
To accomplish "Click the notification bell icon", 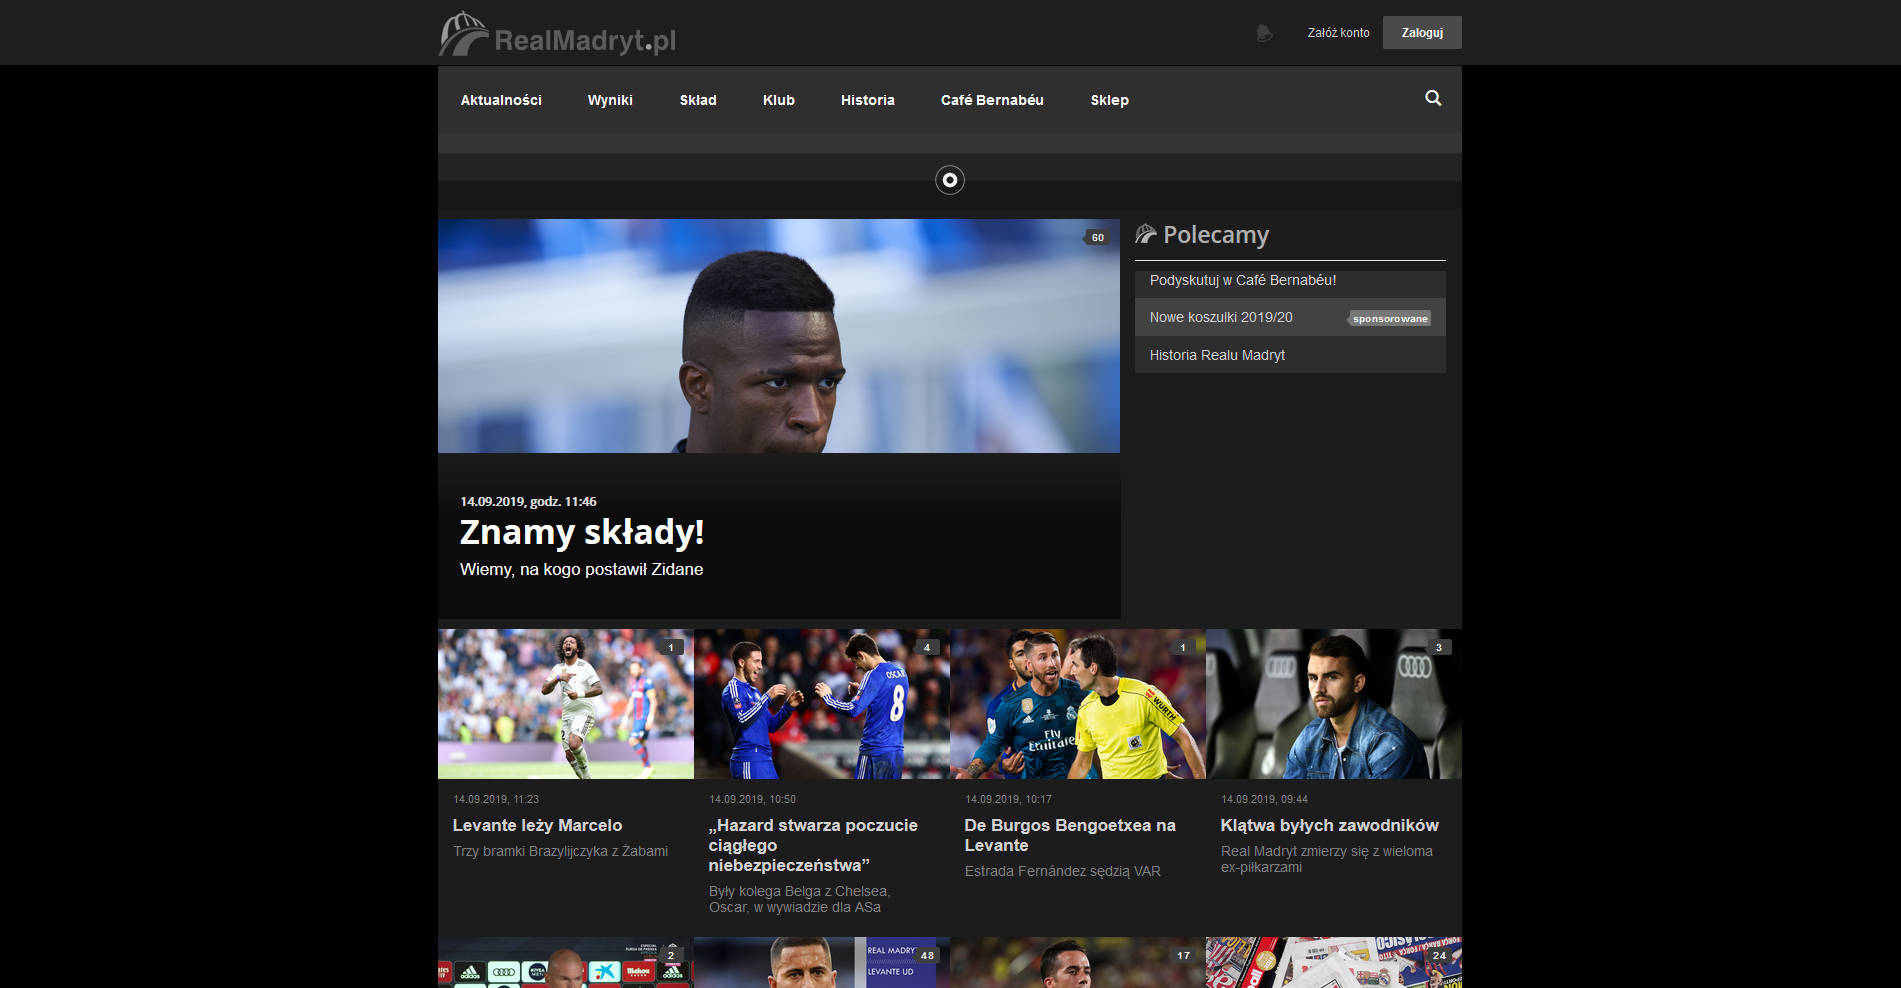I will click(1264, 33).
